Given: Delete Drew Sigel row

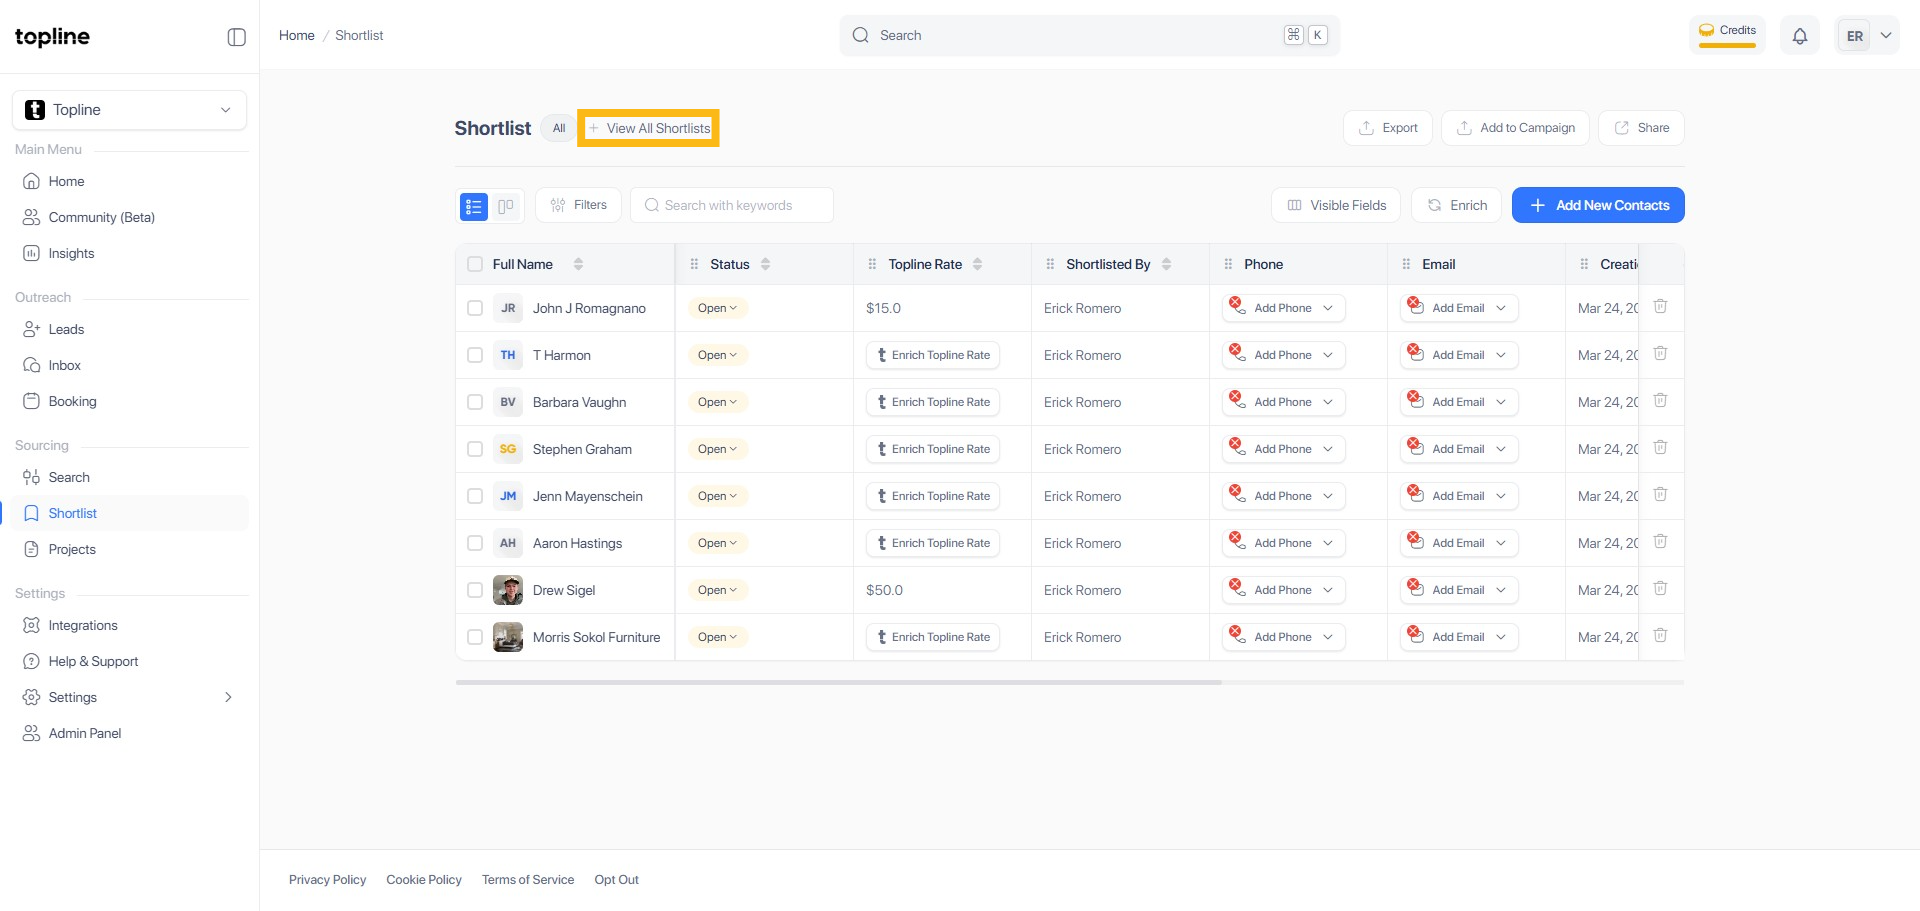Looking at the screenshot, I should tap(1660, 588).
